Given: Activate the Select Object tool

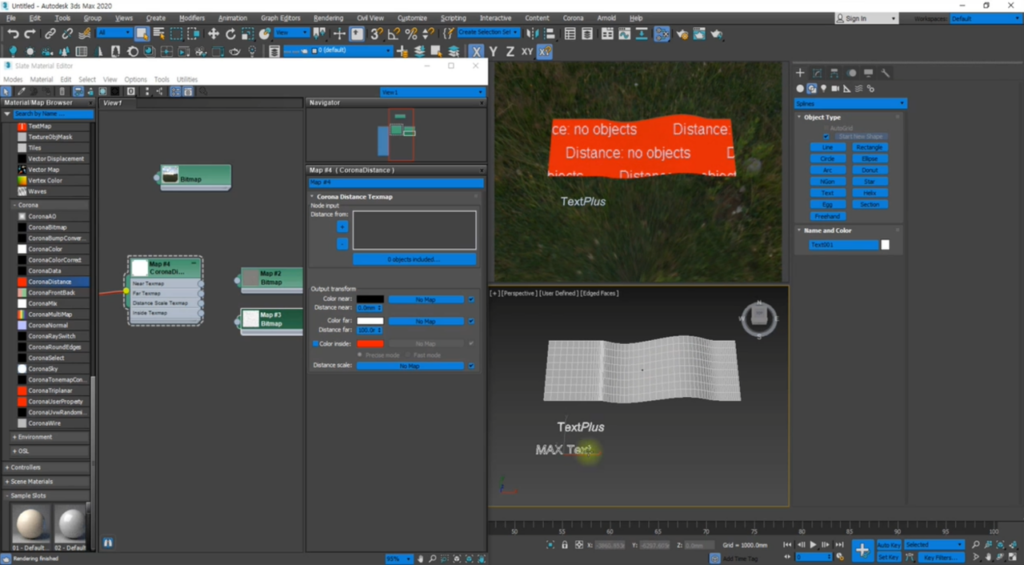Looking at the screenshot, I should click(142, 34).
